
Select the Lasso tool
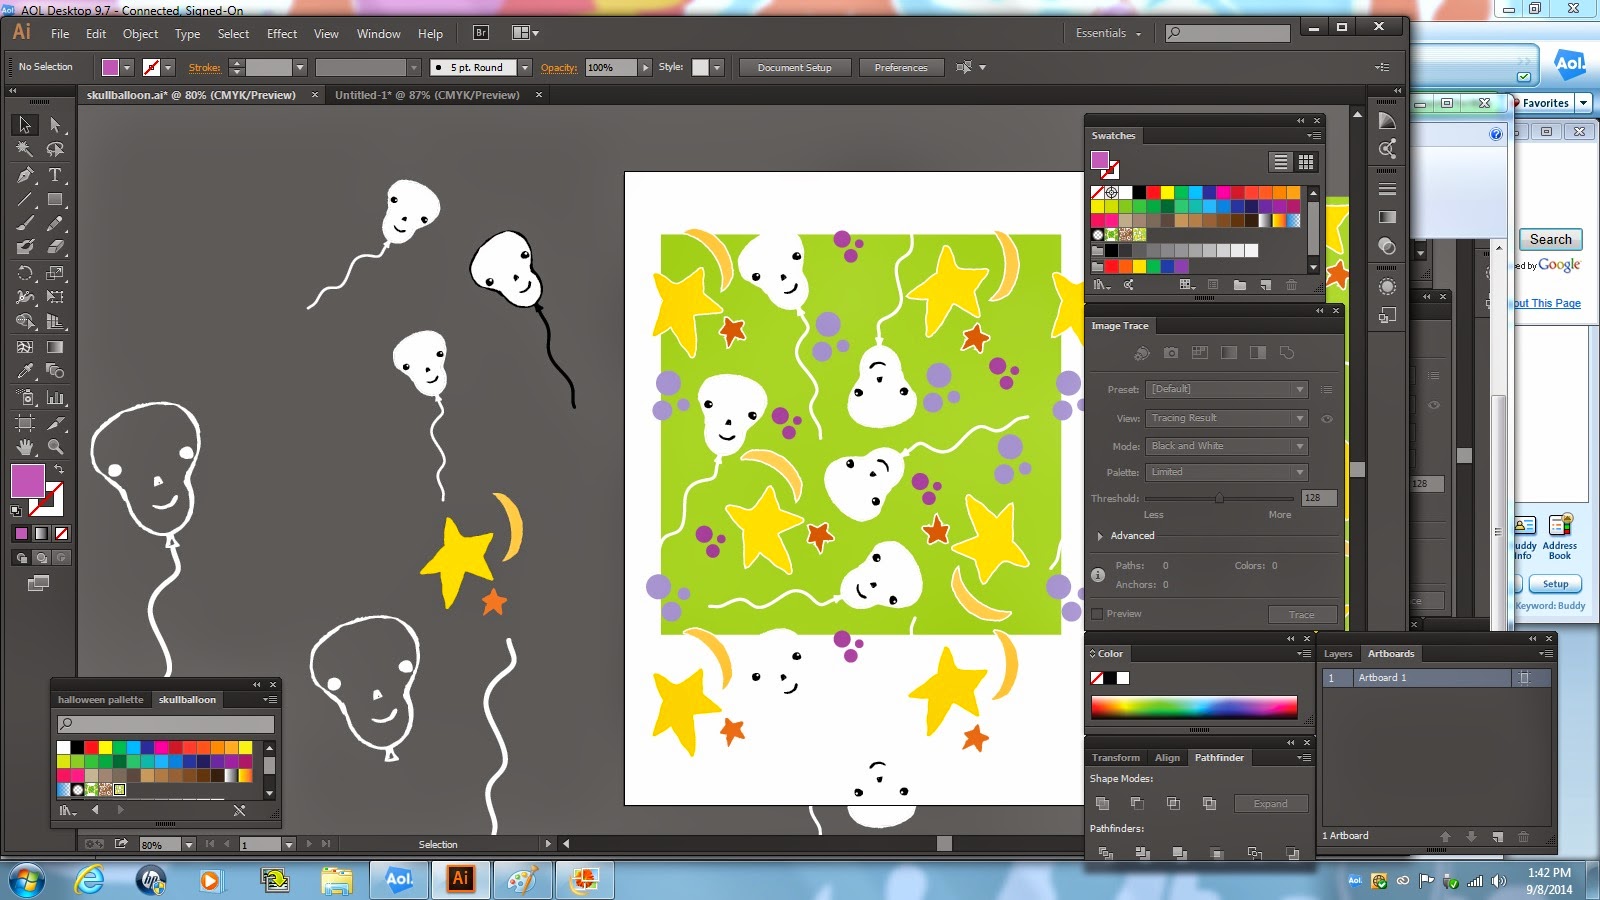pyautogui.click(x=55, y=149)
